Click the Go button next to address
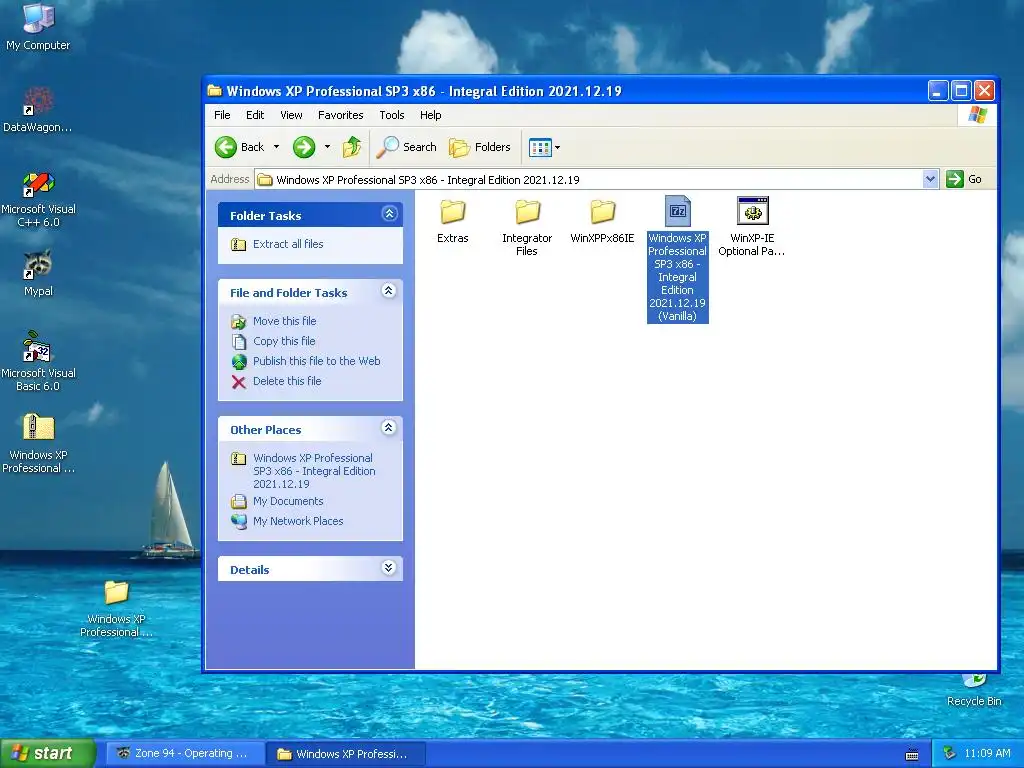 click(x=964, y=179)
